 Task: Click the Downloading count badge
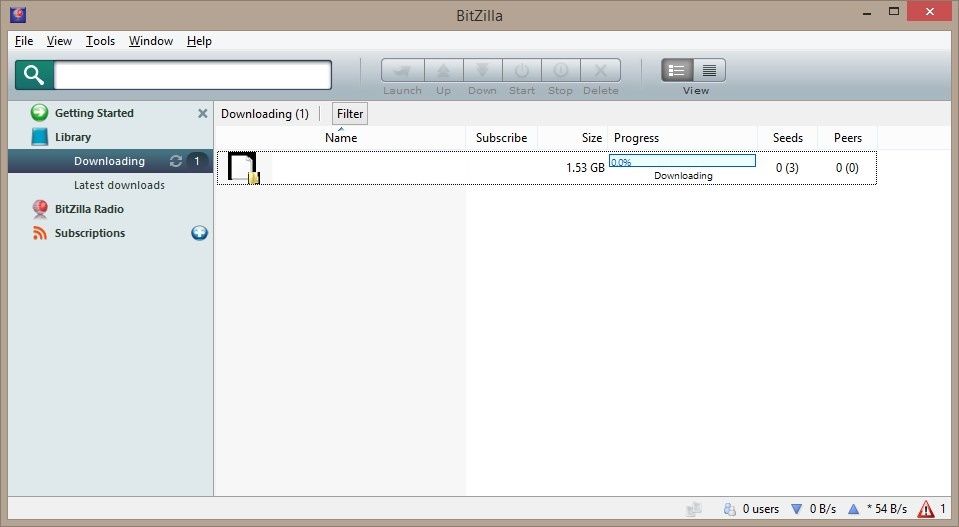coord(196,161)
